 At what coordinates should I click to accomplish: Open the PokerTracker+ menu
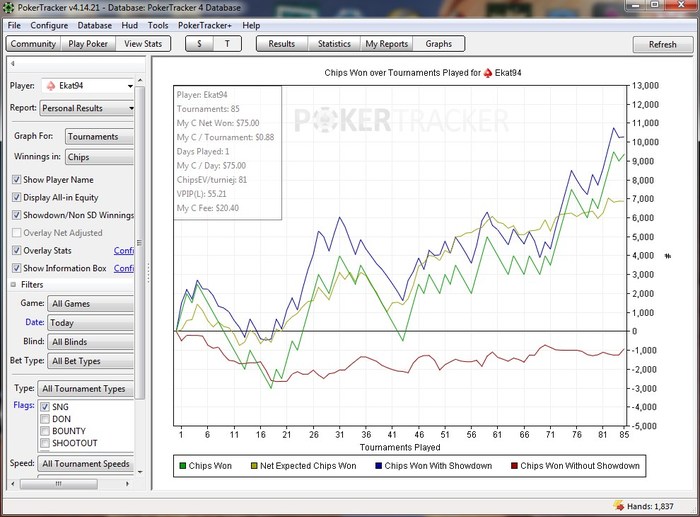(205, 25)
